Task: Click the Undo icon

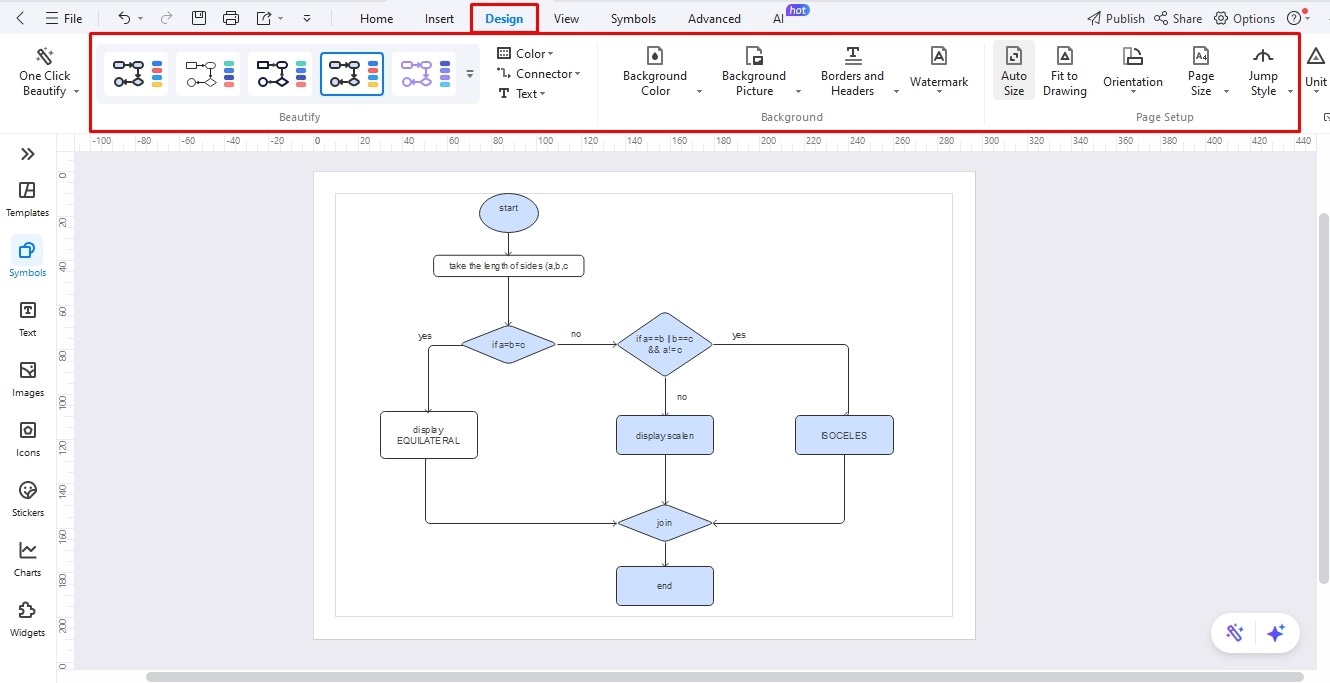Action: (x=124, y=18)
